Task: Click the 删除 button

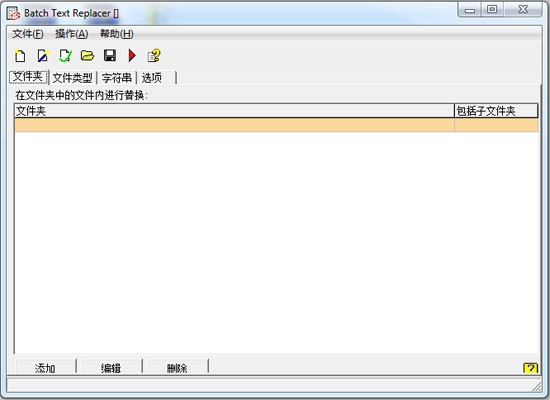Action: click(x=177, y=367)
